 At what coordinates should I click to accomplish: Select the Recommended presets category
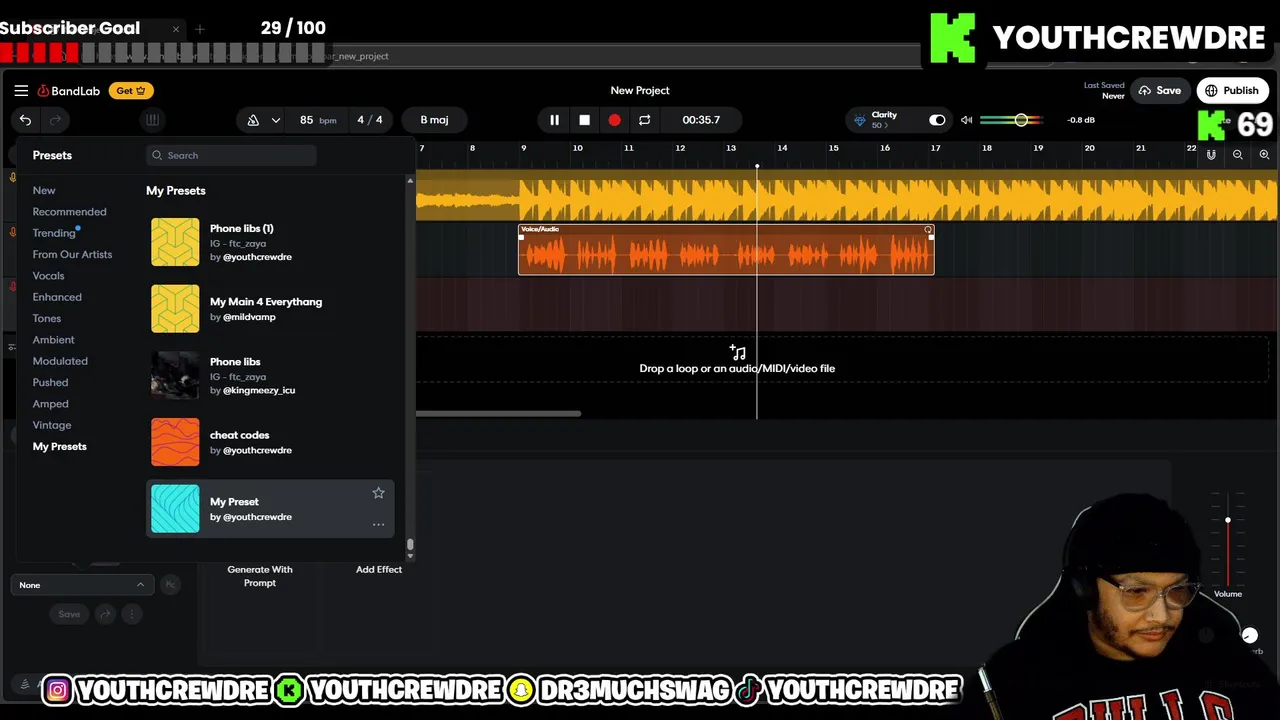click(69, 212)
